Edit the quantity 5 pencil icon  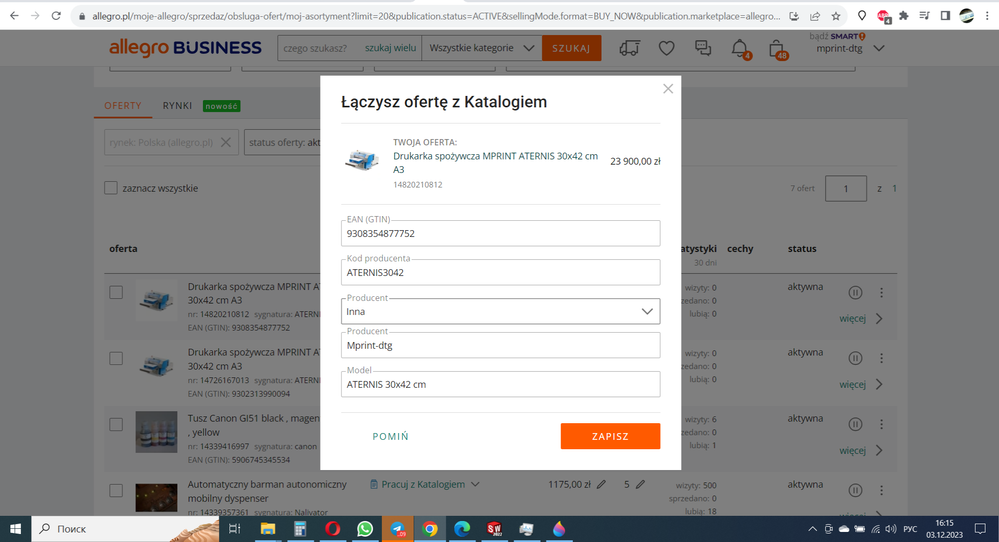tap(640, 485)
